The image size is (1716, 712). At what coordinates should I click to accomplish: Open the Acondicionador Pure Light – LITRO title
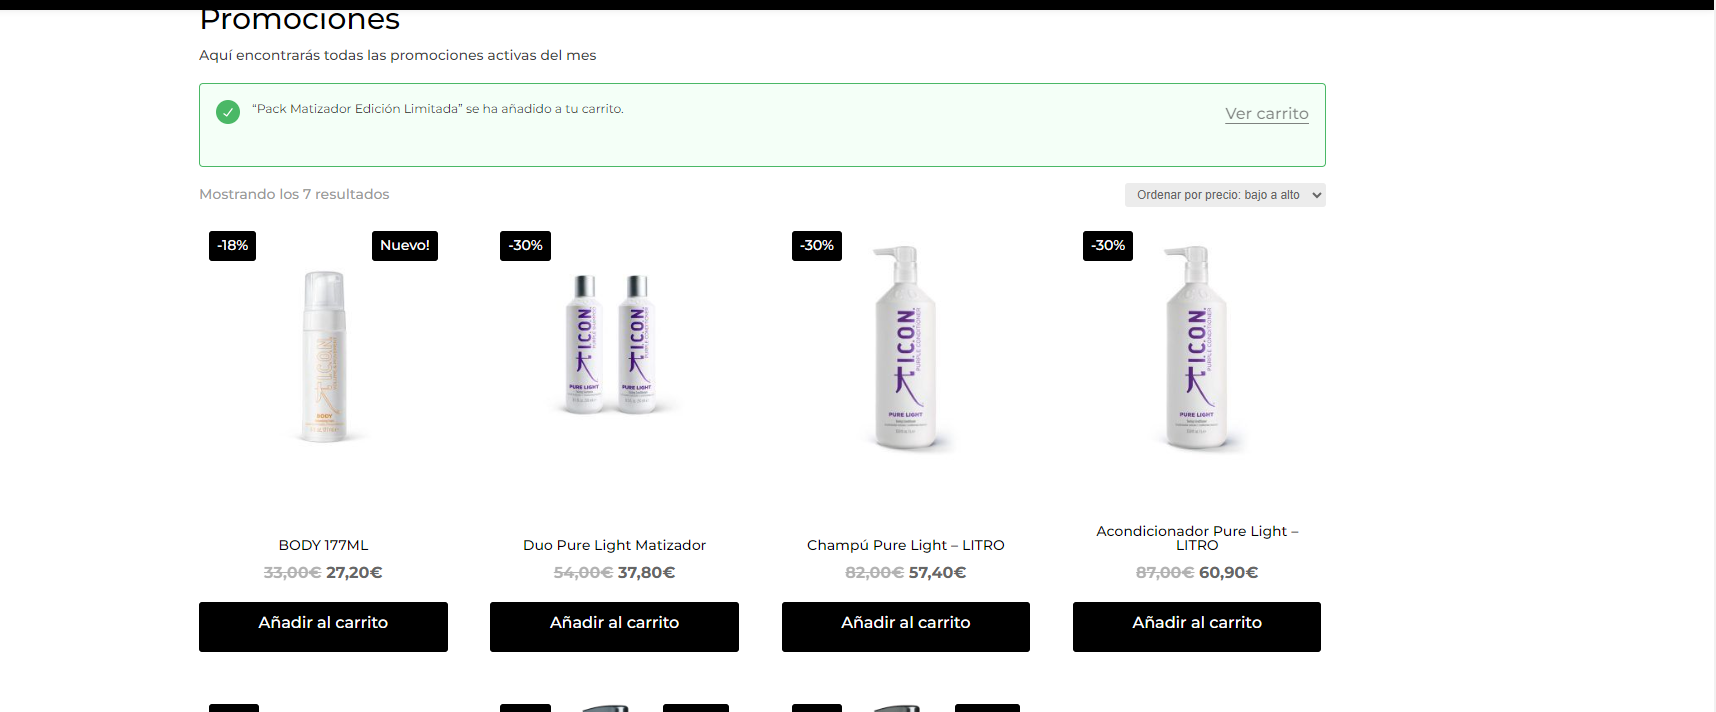click(x=1197, y=538)
